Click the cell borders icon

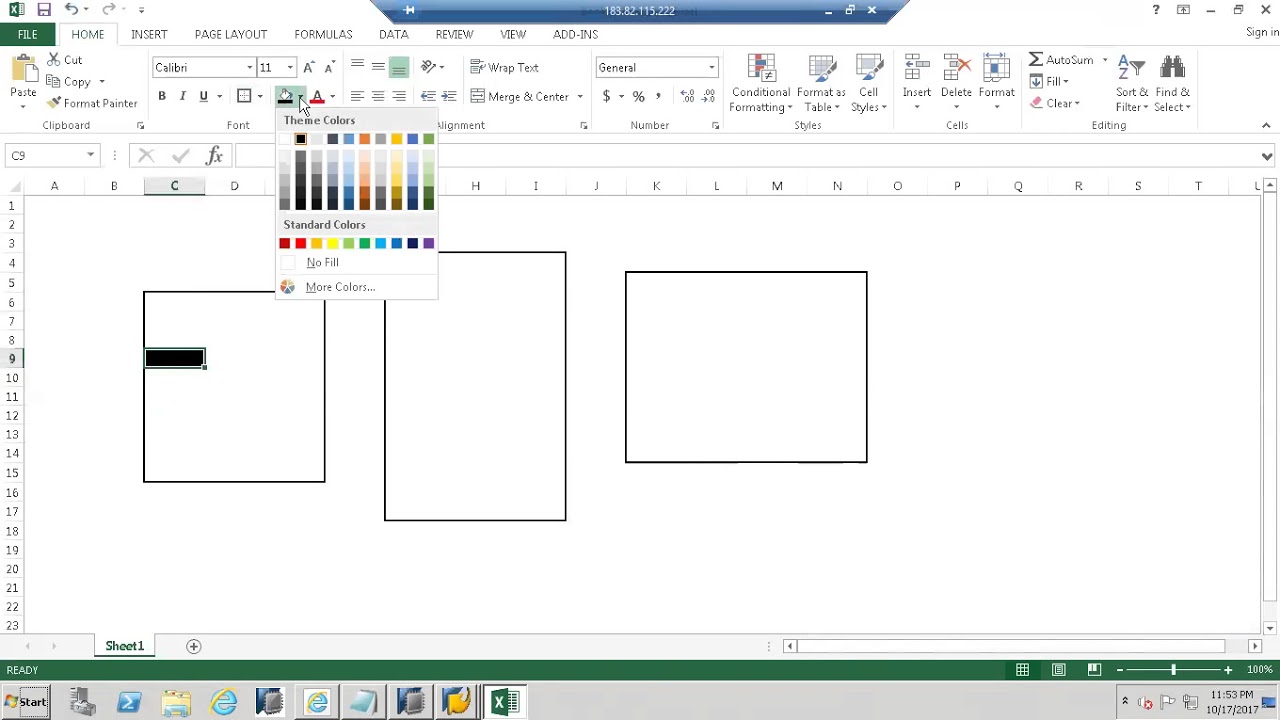(244, 97)
